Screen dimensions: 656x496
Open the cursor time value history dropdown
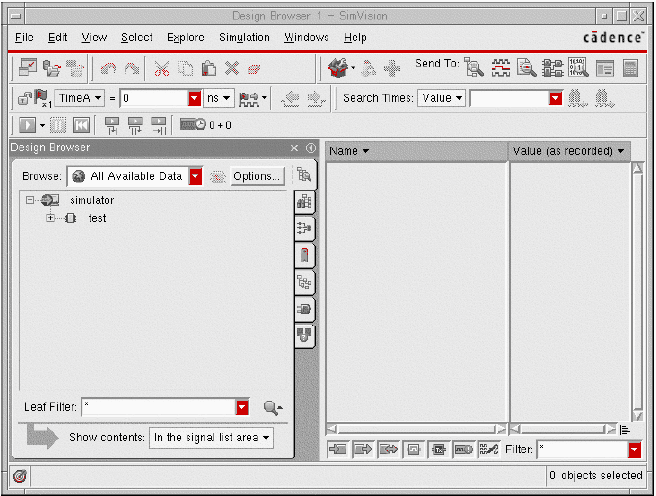coord(194,99)
